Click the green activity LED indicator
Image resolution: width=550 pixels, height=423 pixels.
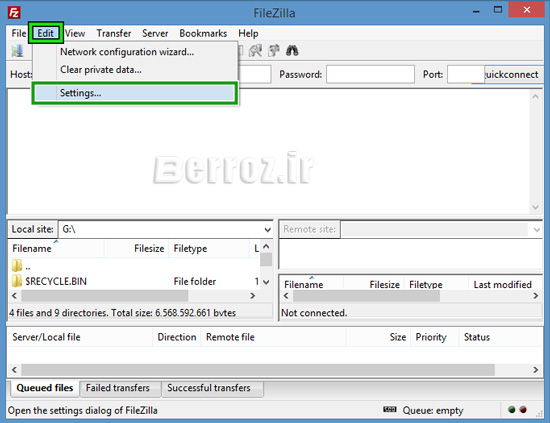coord(511,409)
